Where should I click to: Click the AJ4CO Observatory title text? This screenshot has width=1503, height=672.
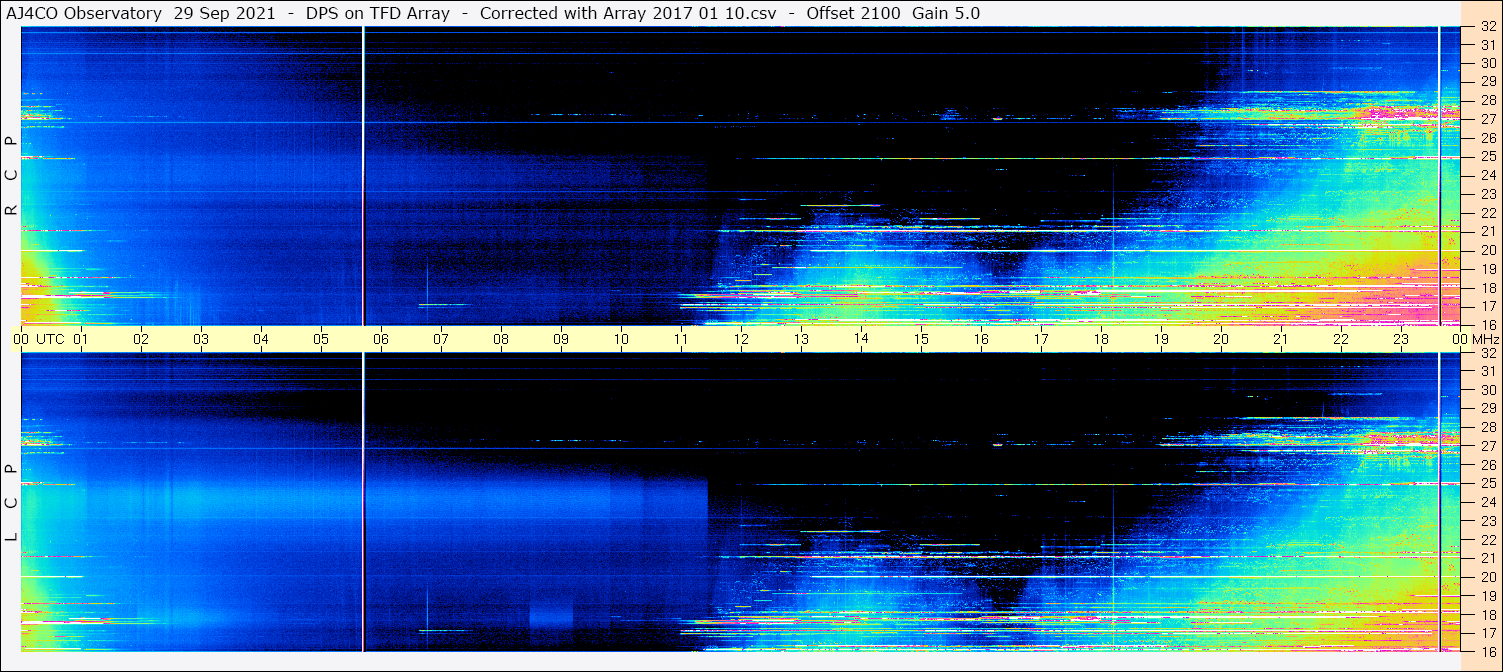tap(84, 13)
